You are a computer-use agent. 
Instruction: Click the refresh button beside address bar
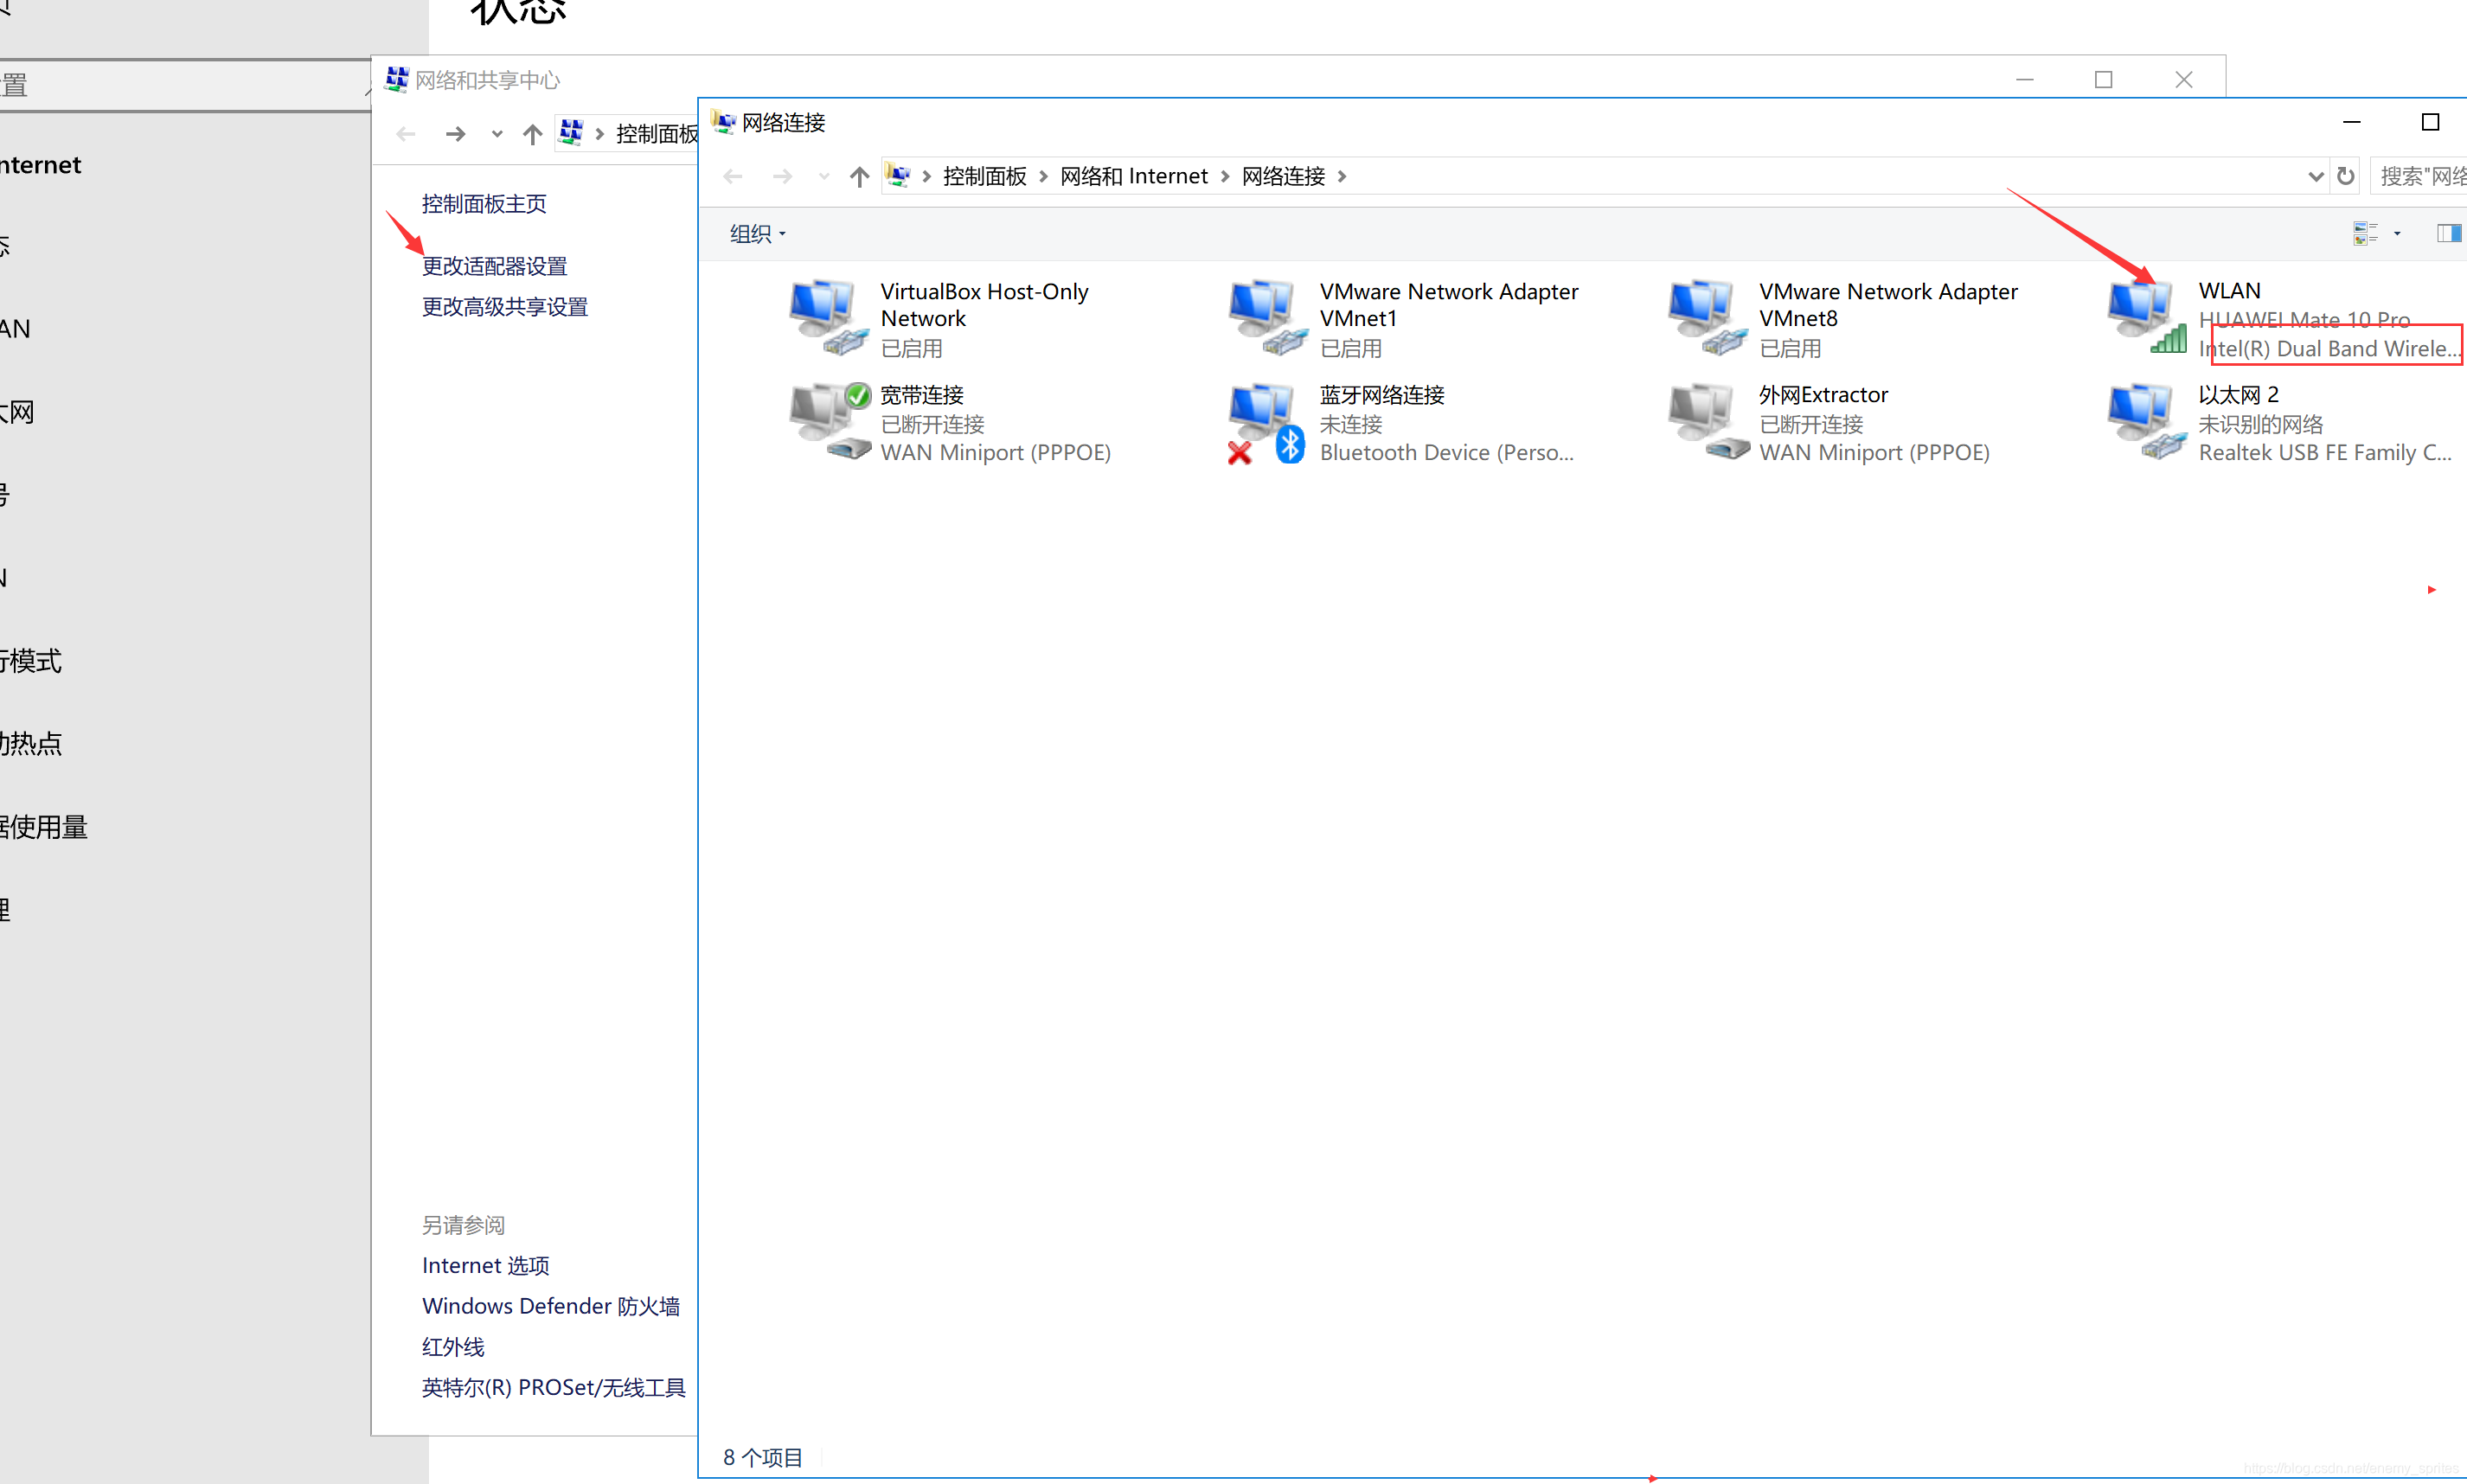(x=2345, y=177)
